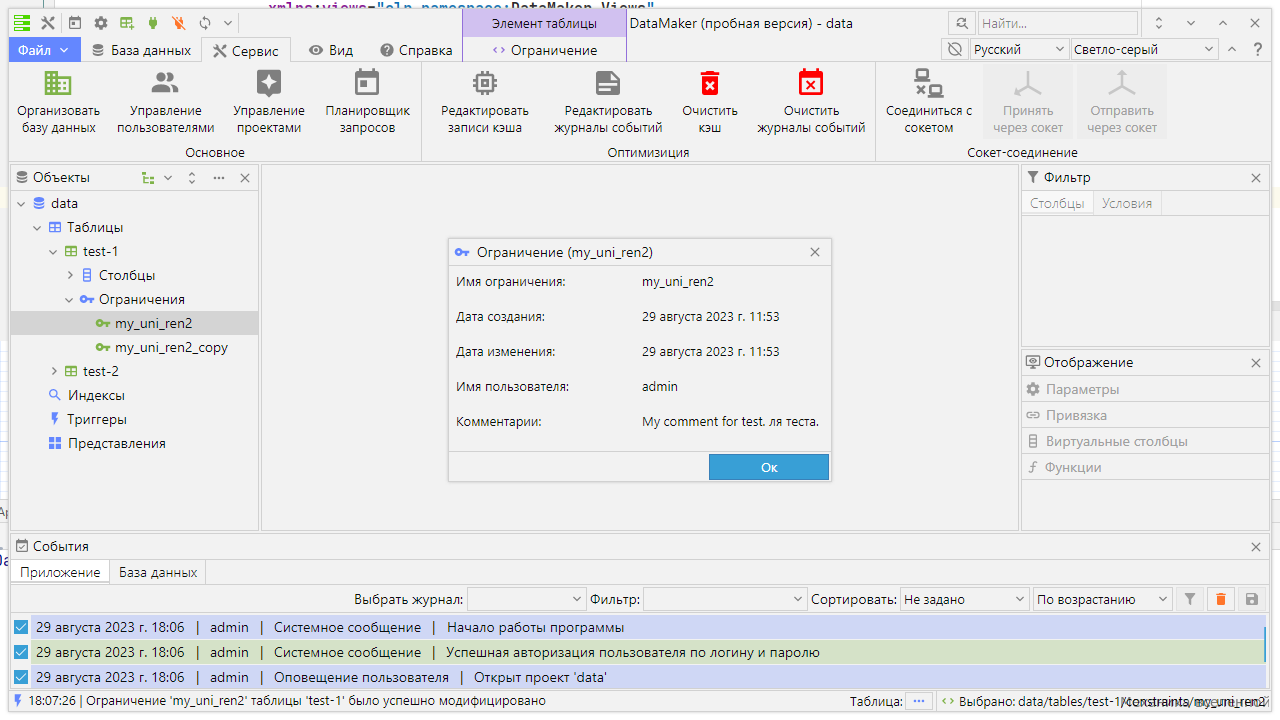Uncheck the Открыт проект 'data' event

21,678
